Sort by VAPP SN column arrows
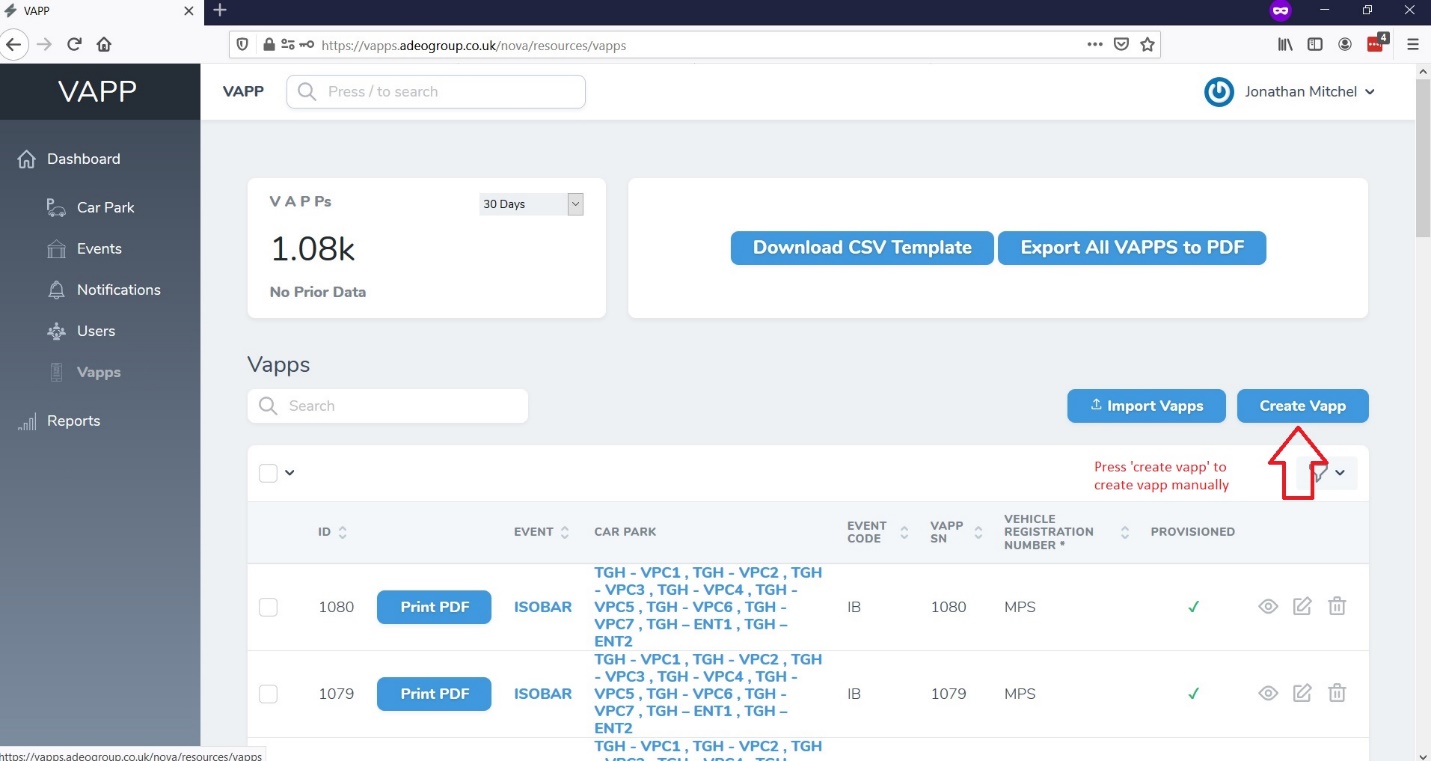The width and height of the screenshot is (1431, 761). [979, 532]
